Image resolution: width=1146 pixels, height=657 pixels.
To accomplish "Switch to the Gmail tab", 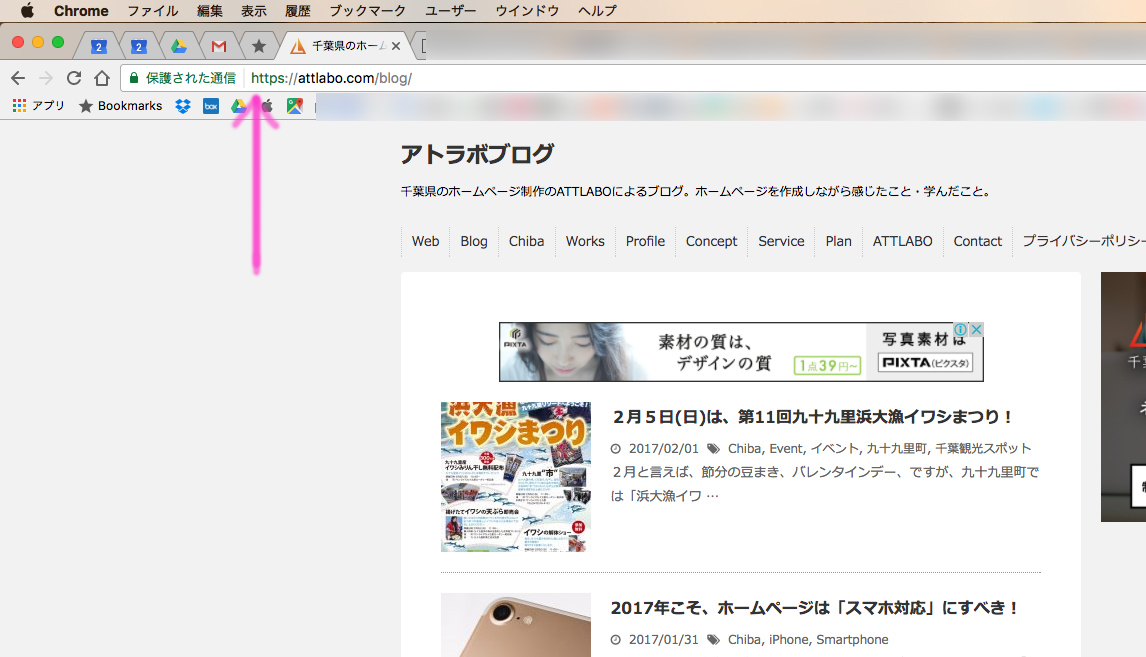I will pos(219,46).
